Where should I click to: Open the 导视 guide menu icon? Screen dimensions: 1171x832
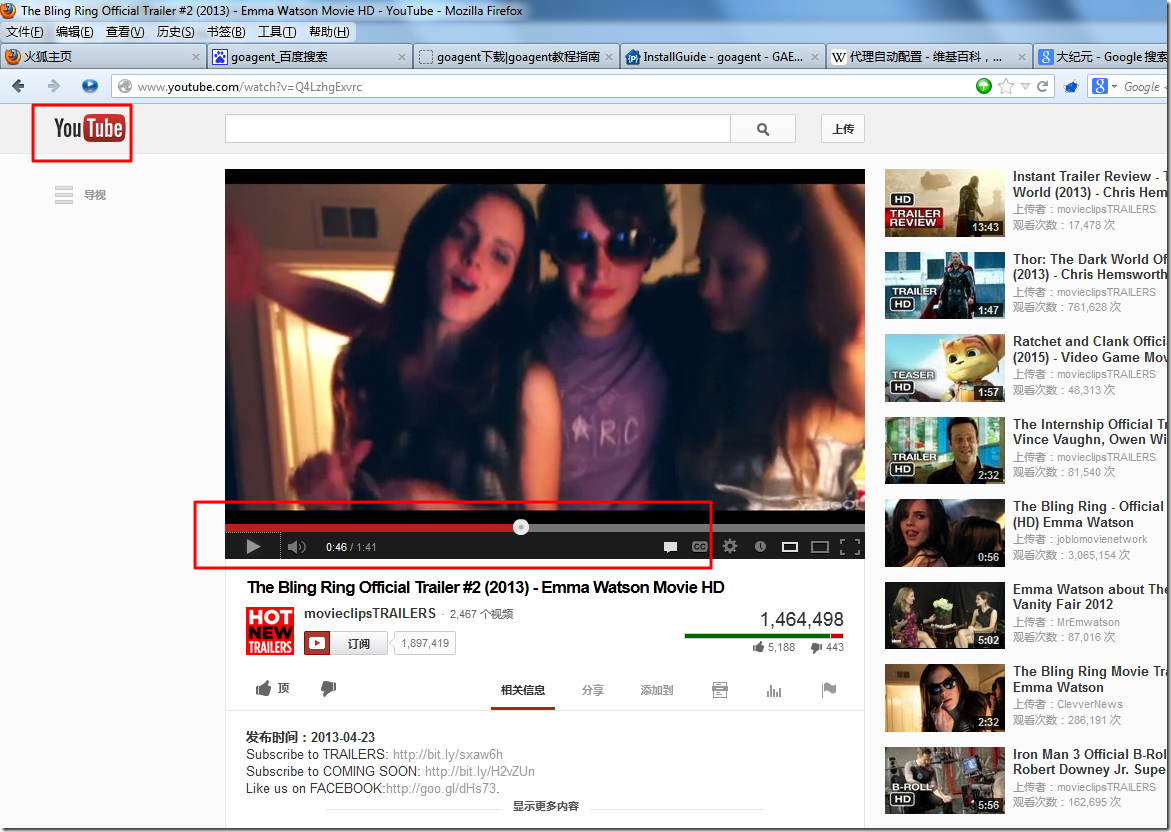[x=64, y=195]
